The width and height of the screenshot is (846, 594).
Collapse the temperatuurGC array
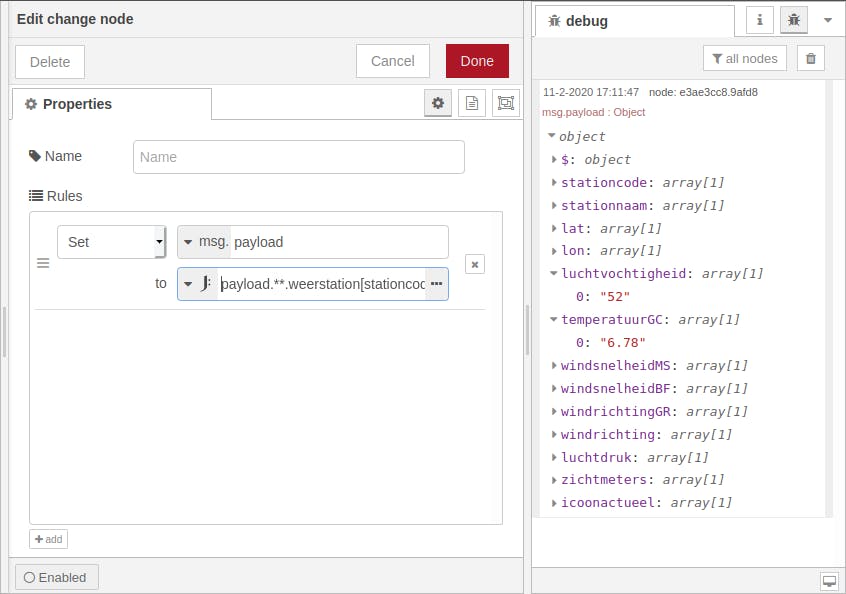tap(553, 320)
